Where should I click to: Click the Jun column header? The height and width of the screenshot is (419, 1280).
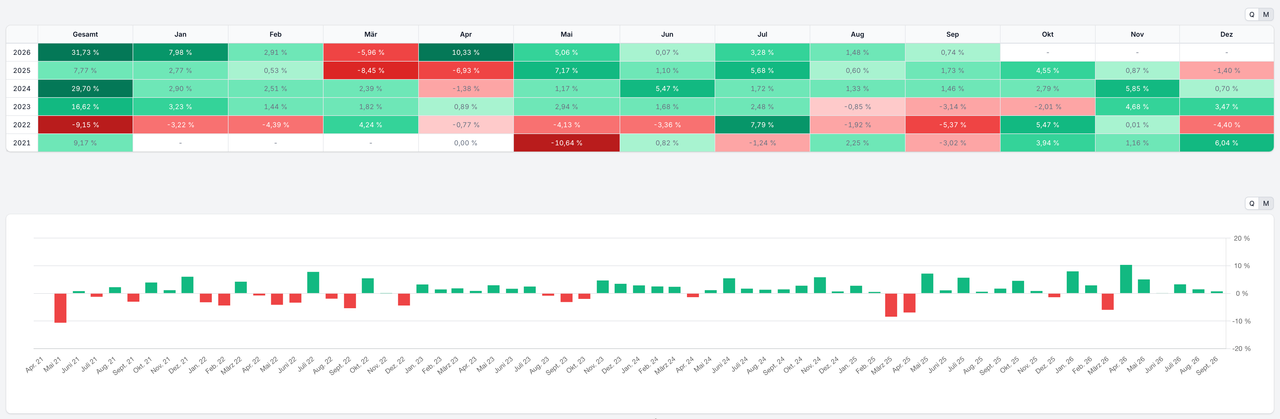pos(667,34)
